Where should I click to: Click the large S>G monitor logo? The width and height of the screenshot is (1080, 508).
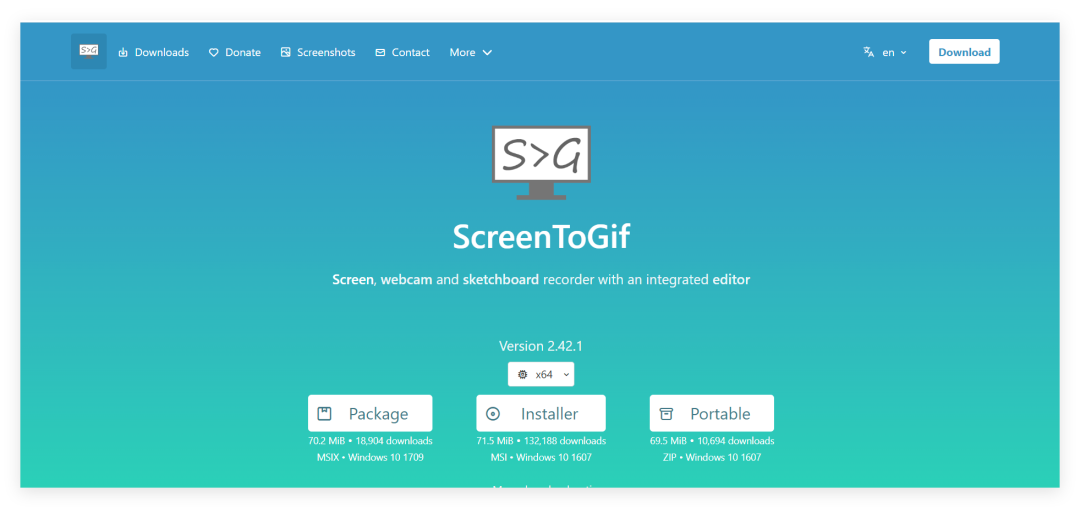(x=541, y=162)
